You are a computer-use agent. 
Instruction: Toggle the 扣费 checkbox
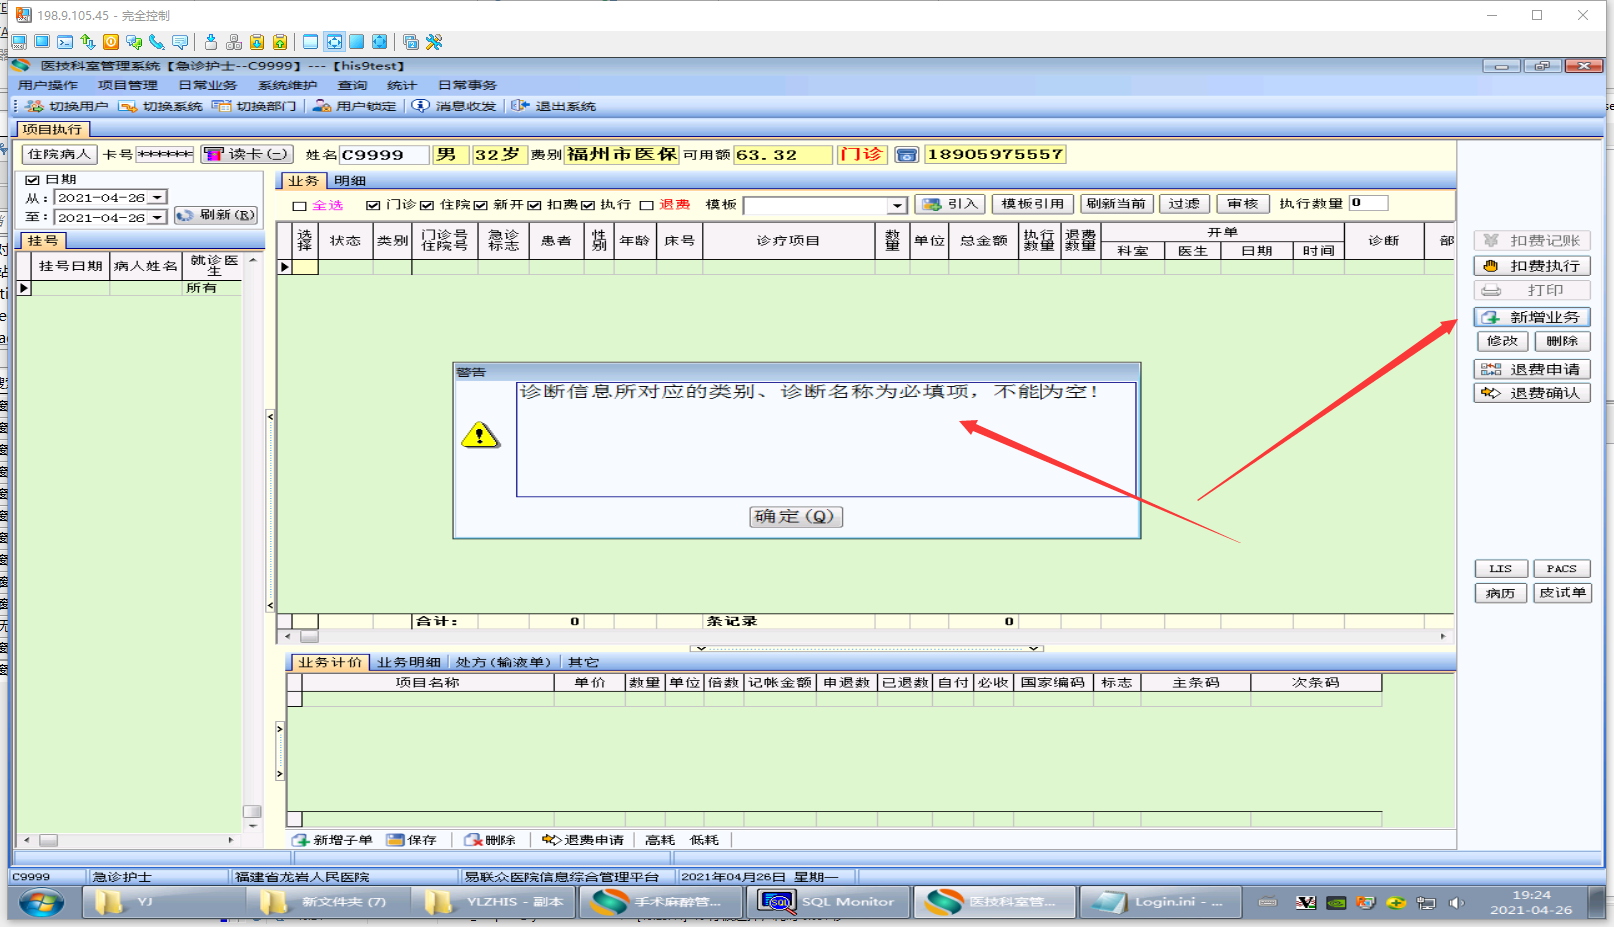tap(534, 205)
